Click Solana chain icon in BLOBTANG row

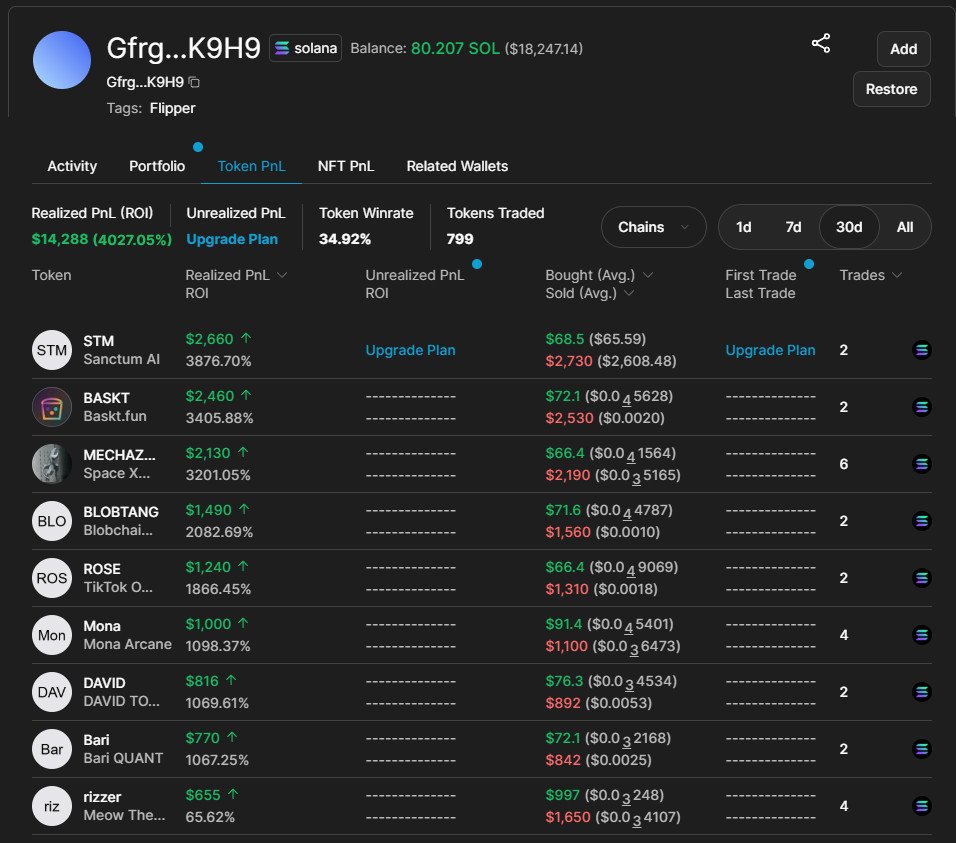point(922,521)
